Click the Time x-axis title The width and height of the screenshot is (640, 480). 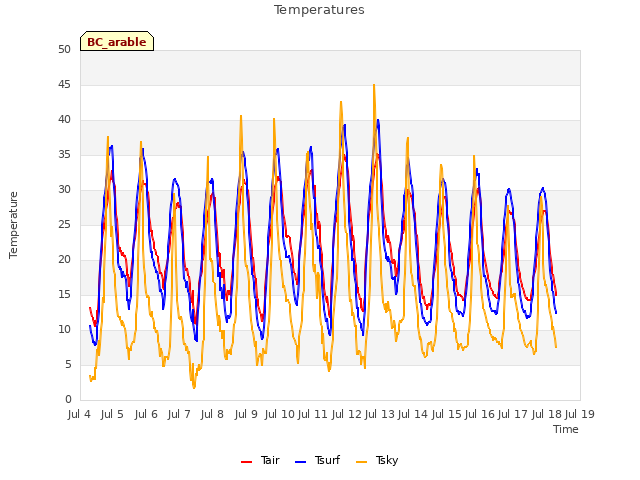coord(566,429)
